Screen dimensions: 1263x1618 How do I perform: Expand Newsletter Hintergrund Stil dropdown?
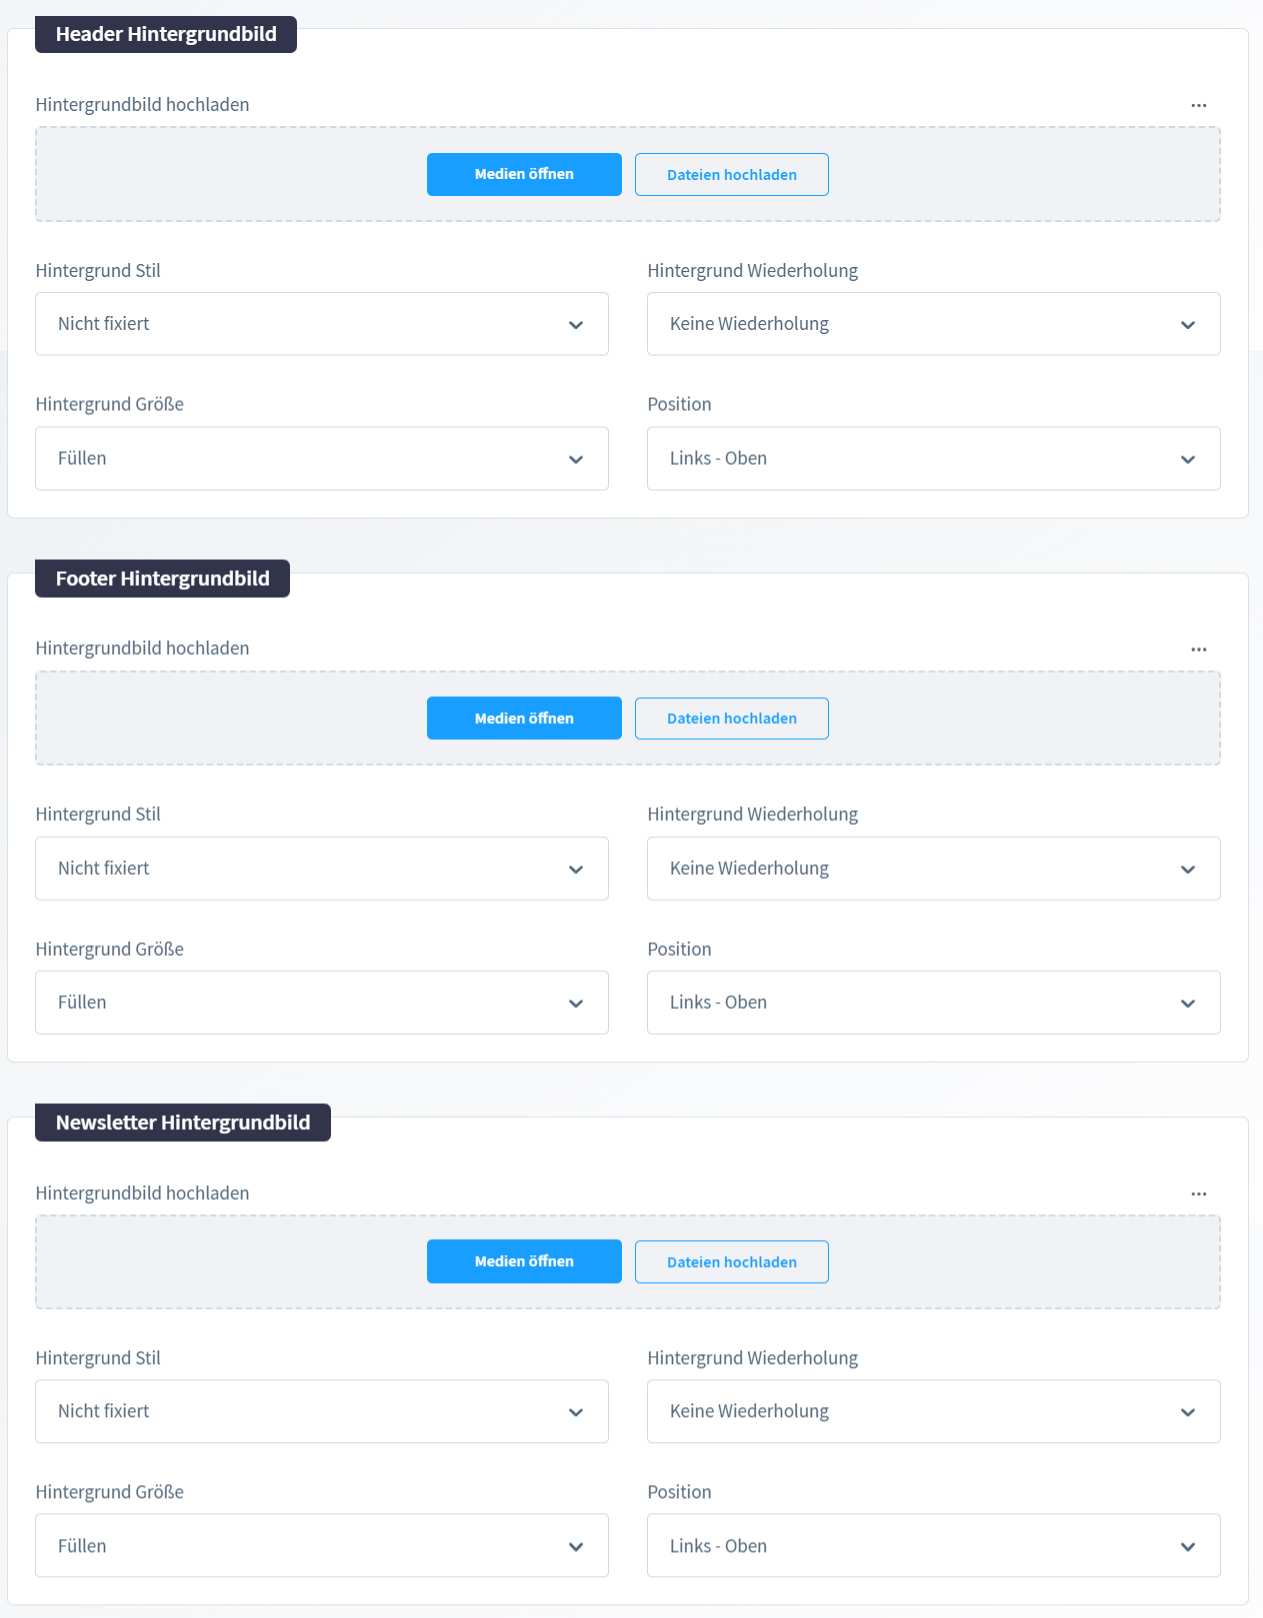[x=322, y=1411]
